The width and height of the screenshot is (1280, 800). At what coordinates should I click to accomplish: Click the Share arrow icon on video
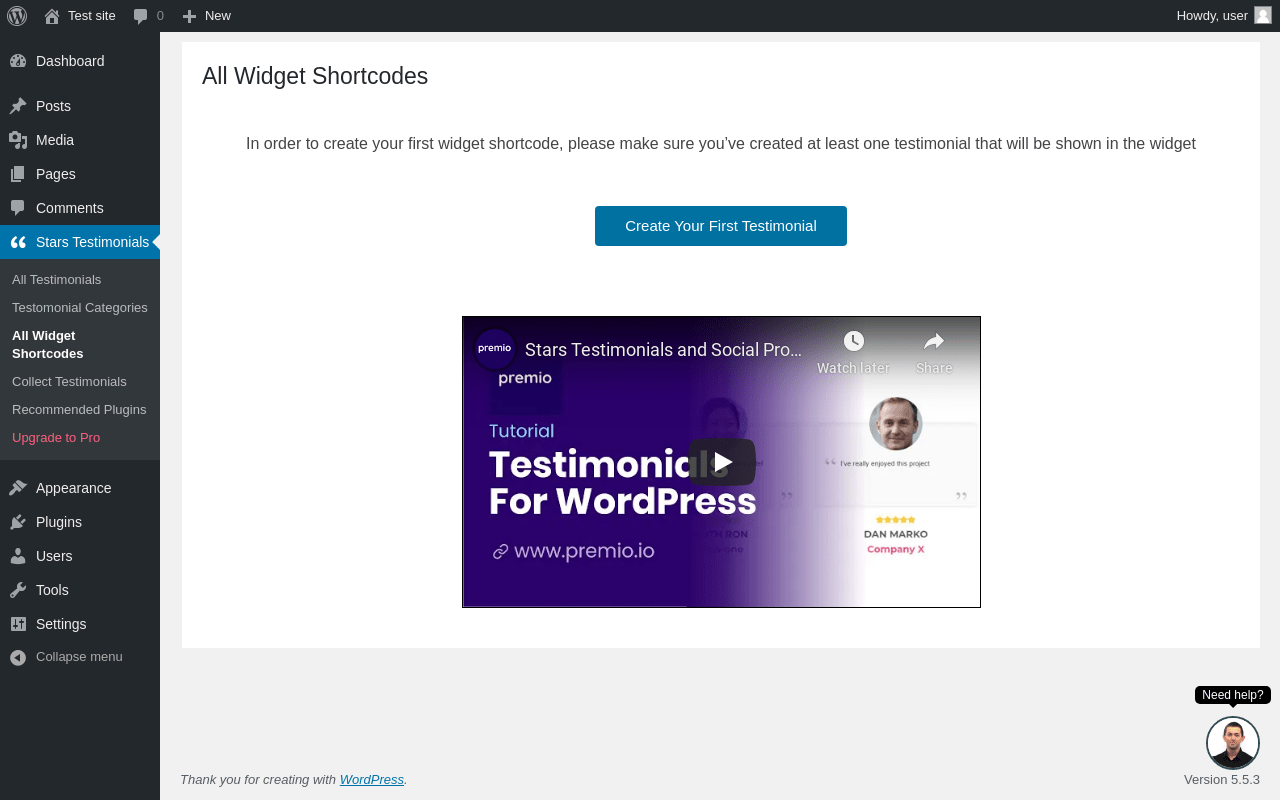point(934,341)
